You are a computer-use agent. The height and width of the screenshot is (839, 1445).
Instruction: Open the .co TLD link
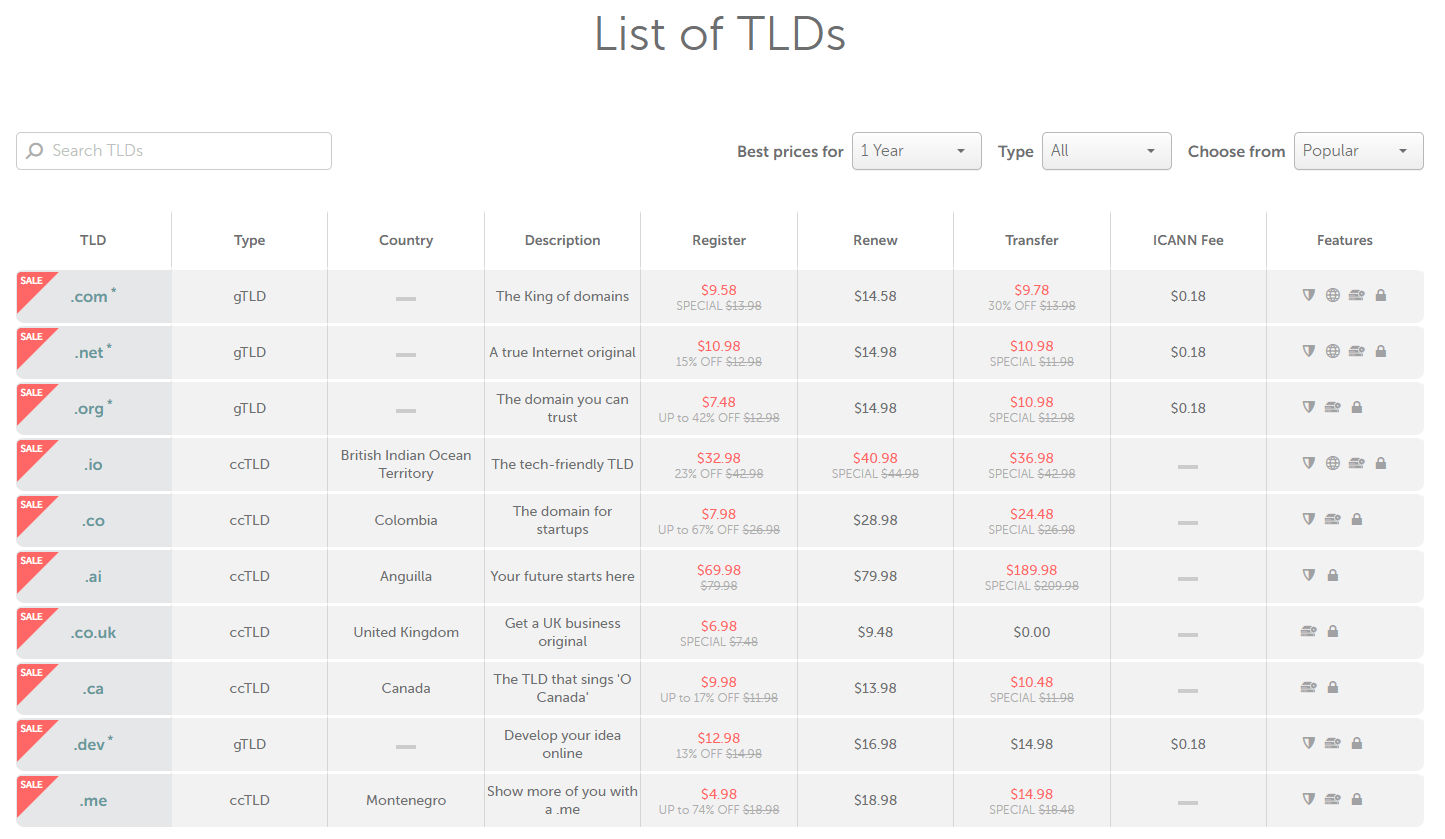tap(94, 521)
